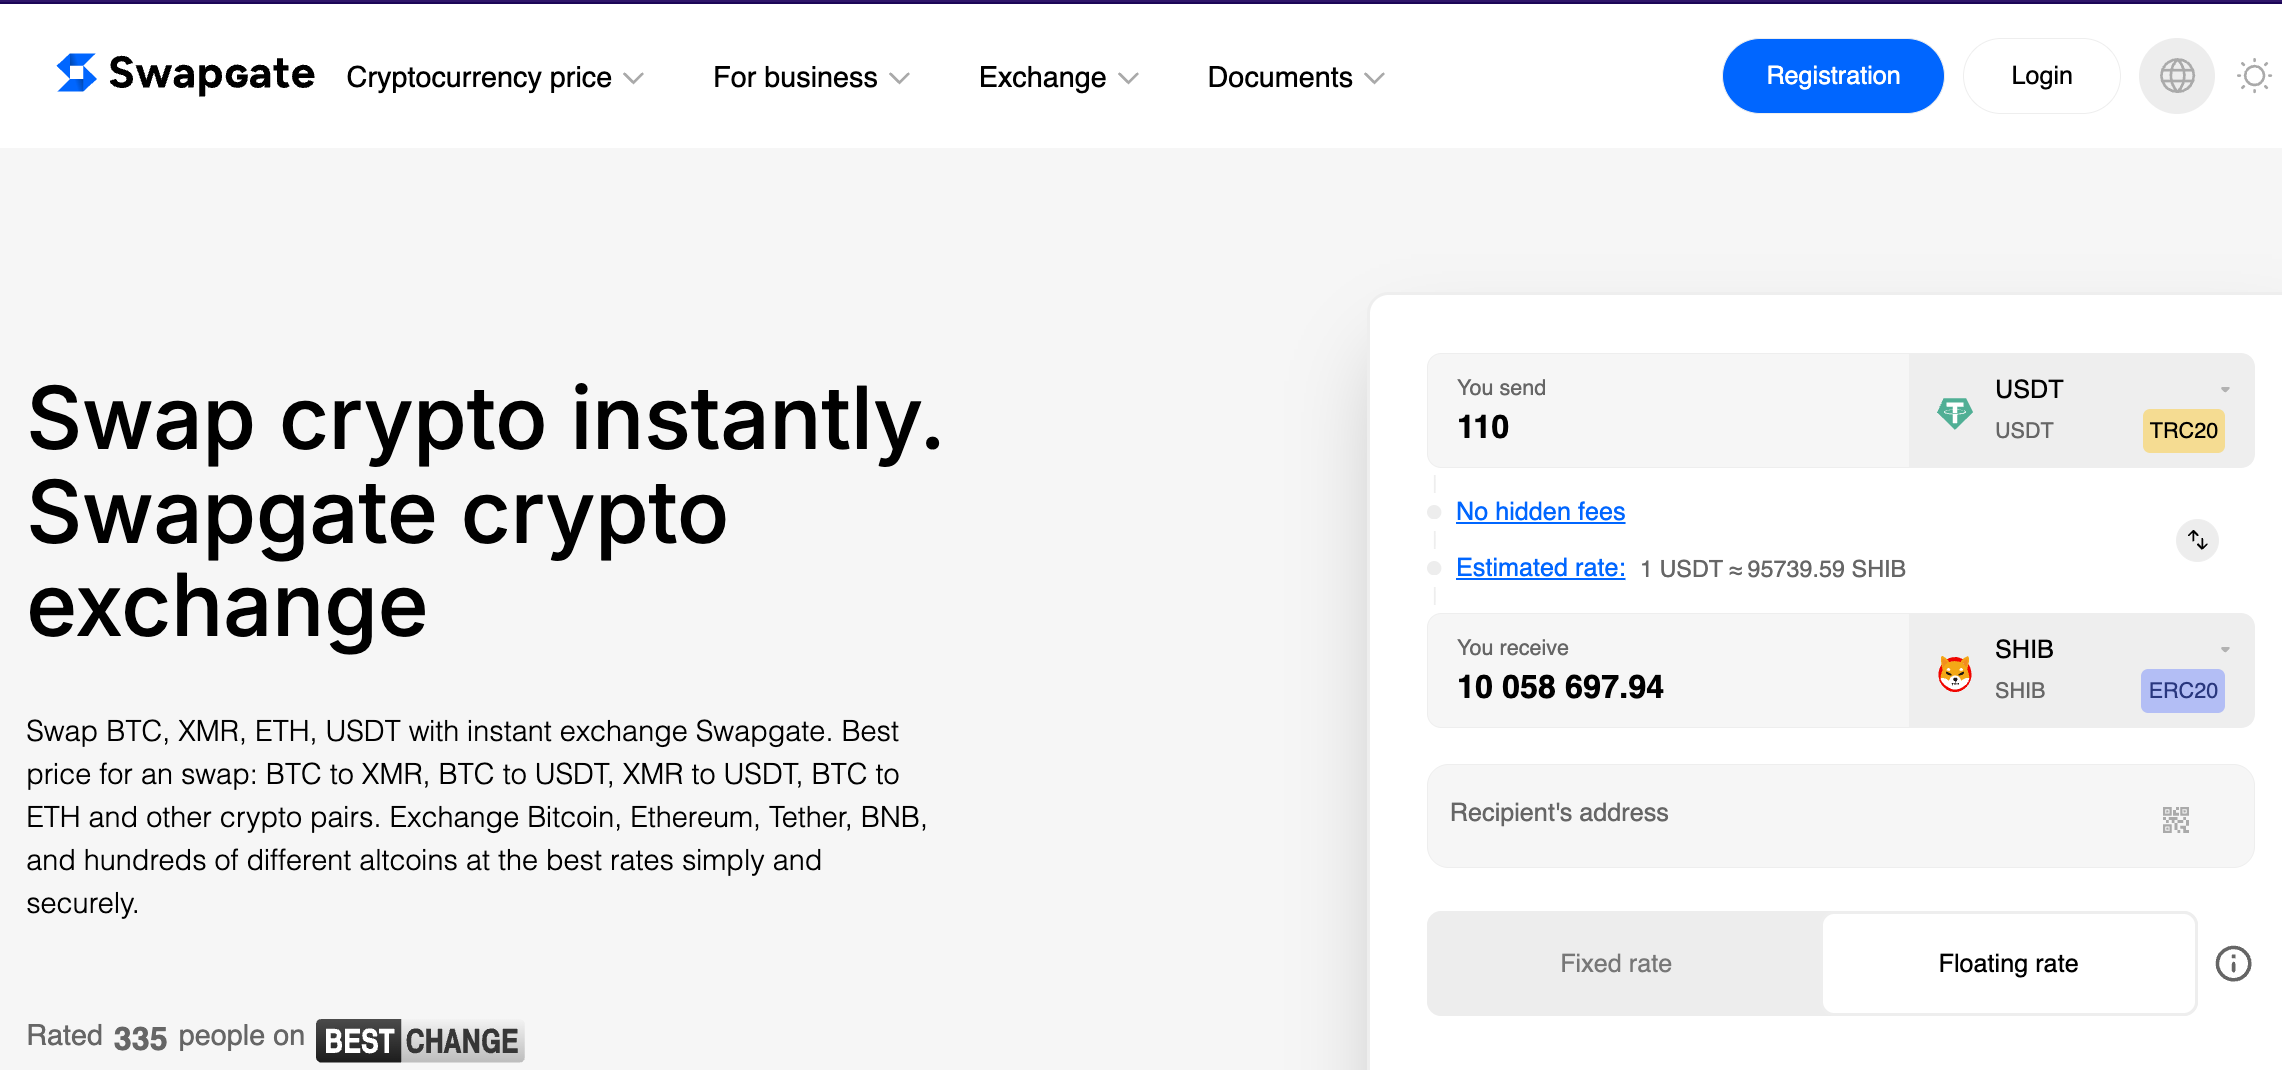
Task: Select the Fixed rate option
Action: (x=1615, y=964)
